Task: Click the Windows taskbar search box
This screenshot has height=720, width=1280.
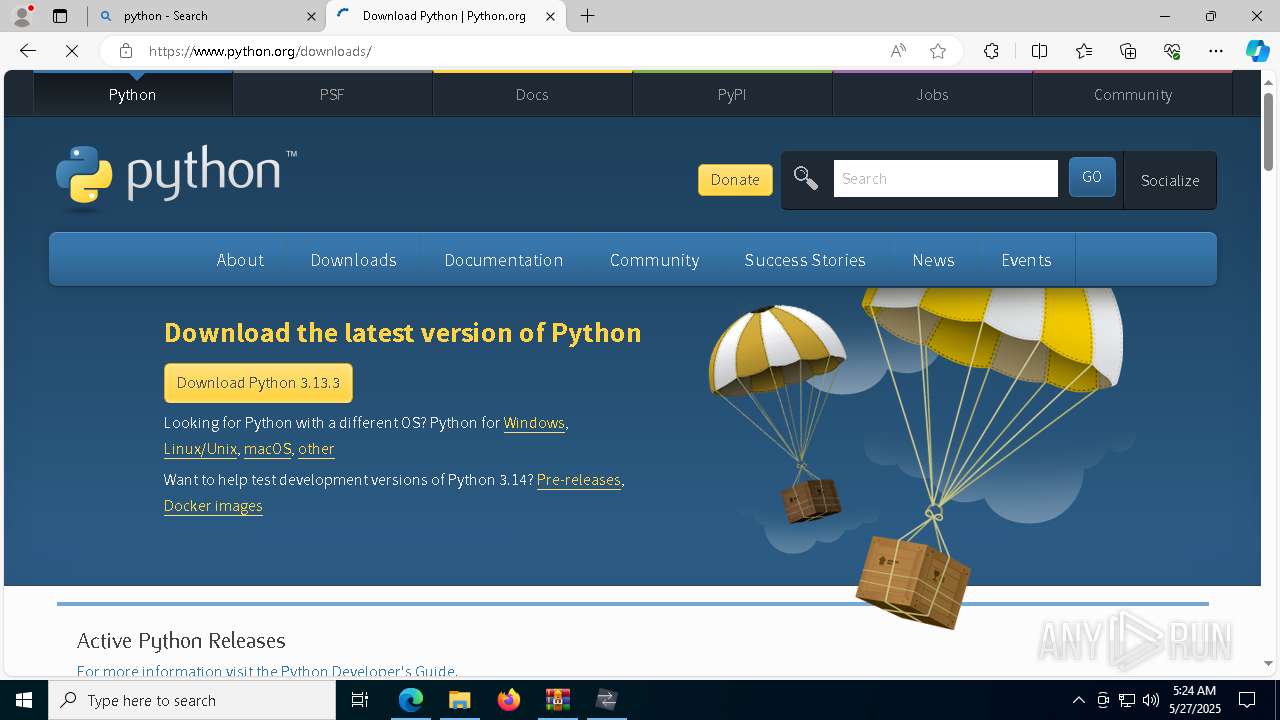Action: point(192,700)
